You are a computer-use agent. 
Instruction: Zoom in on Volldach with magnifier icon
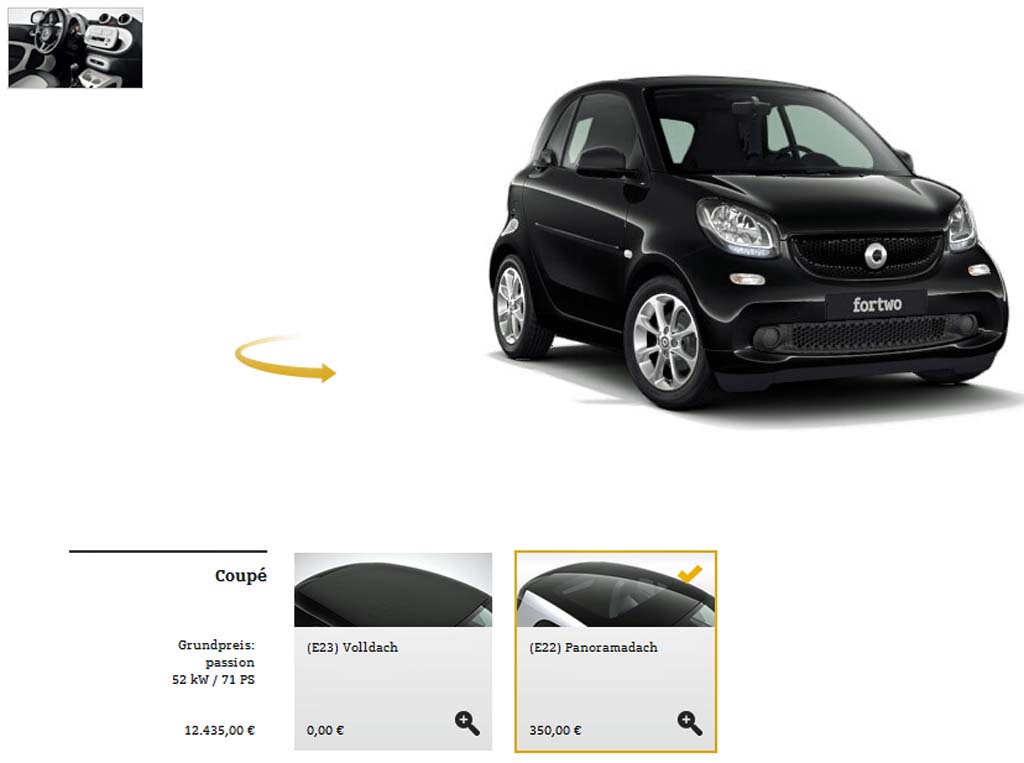coord(467,723)
